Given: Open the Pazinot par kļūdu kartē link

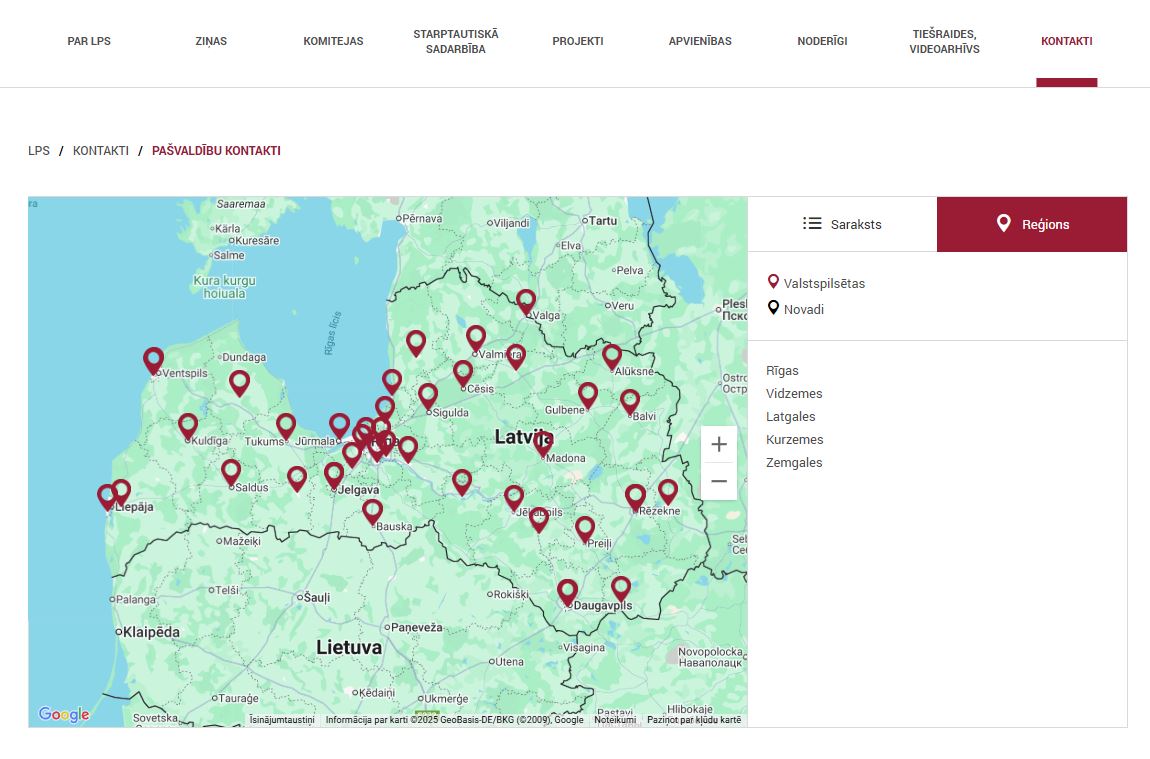Looking at the screenshot, I should 694,720.
